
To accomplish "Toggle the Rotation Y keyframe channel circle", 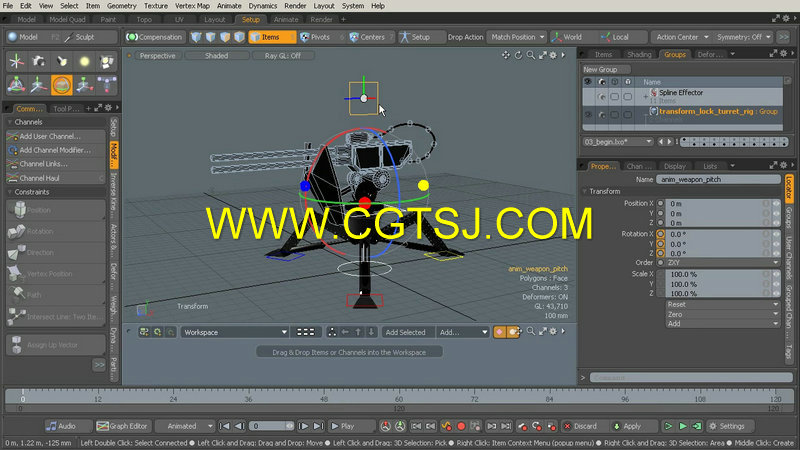I will (661, 244).
